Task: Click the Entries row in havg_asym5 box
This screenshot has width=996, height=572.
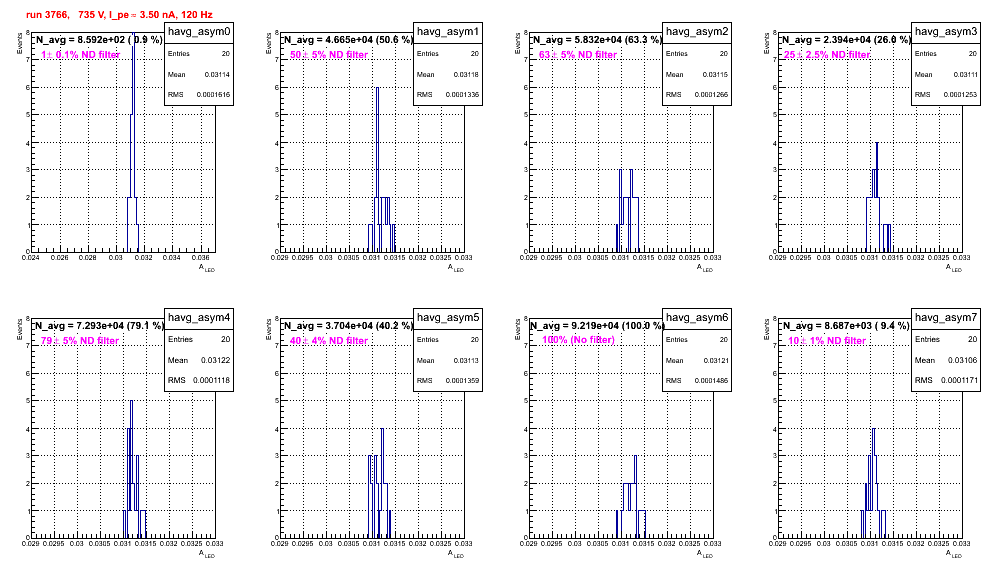Action: (448, 340)
